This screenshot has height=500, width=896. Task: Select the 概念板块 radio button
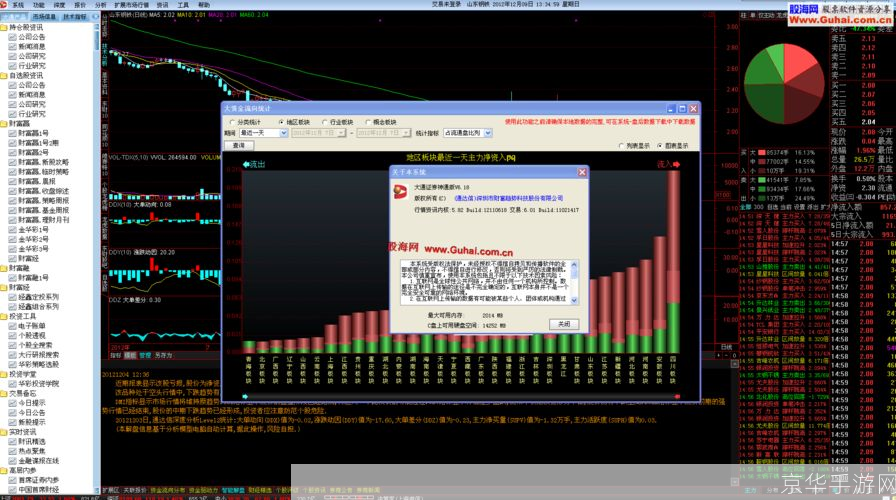point(368,122)
